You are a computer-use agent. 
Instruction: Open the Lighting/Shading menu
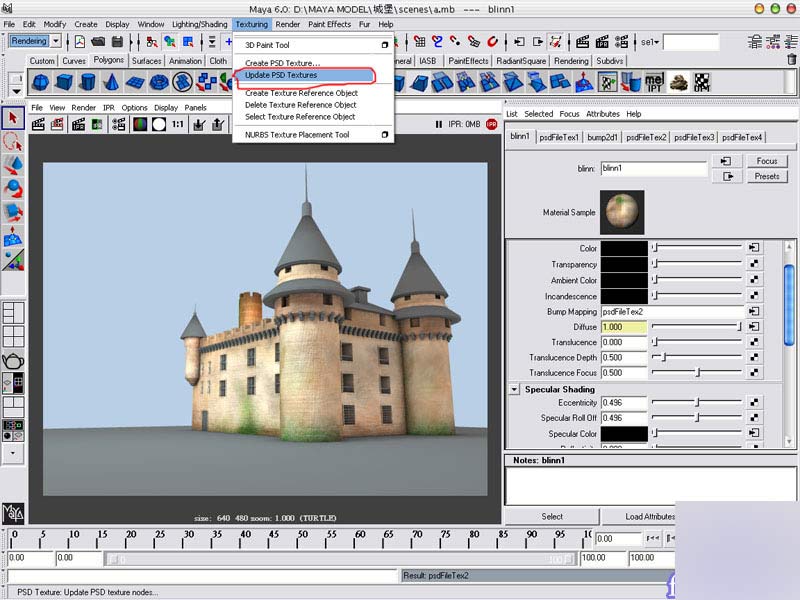(x=199, y=24)
